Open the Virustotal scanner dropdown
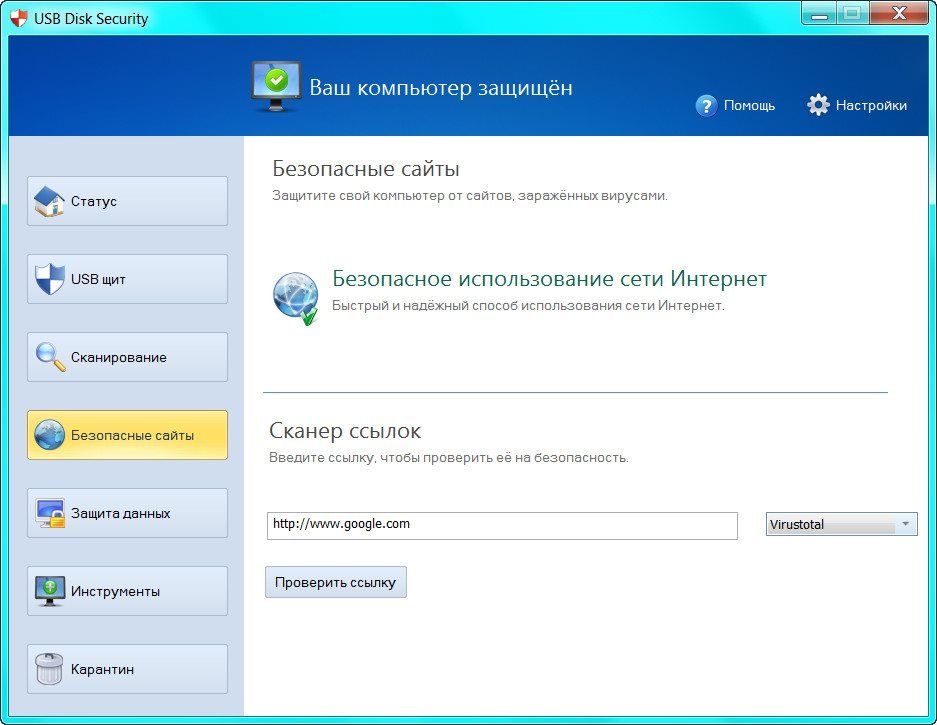 (841, 524)
